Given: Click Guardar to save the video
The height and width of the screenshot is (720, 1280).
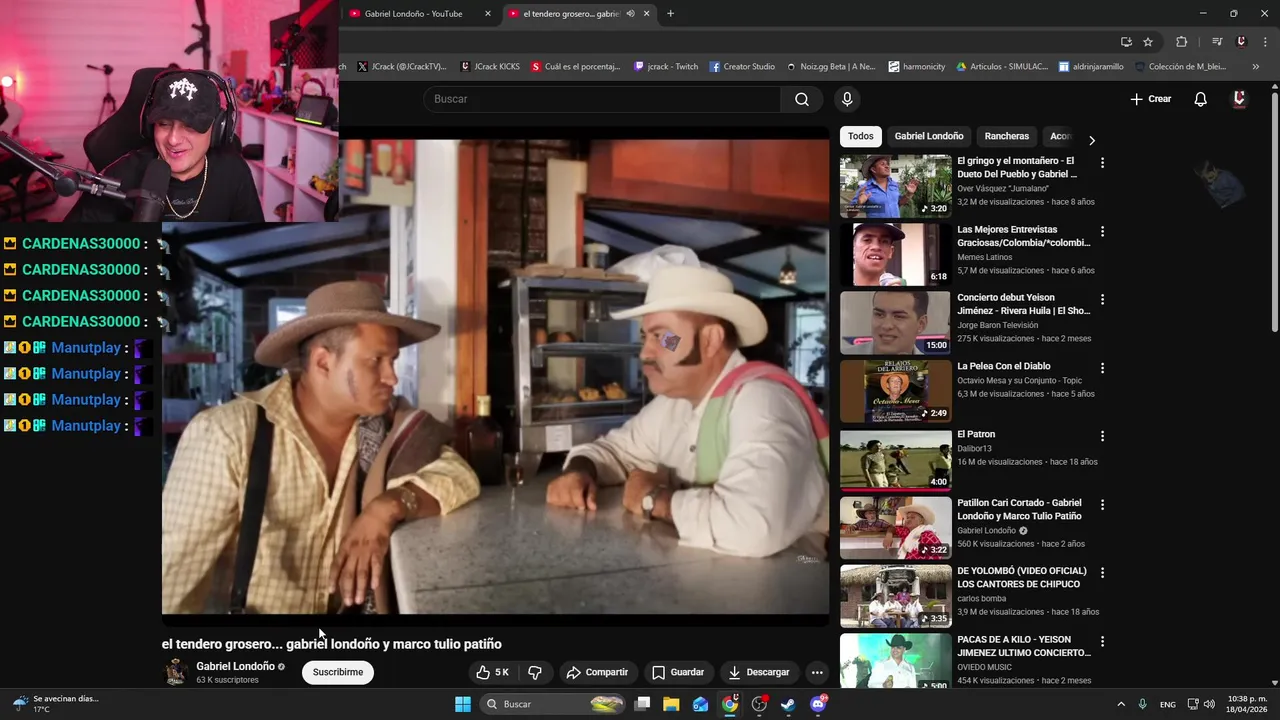Looking at the screenshot, I should pos(678,672).
